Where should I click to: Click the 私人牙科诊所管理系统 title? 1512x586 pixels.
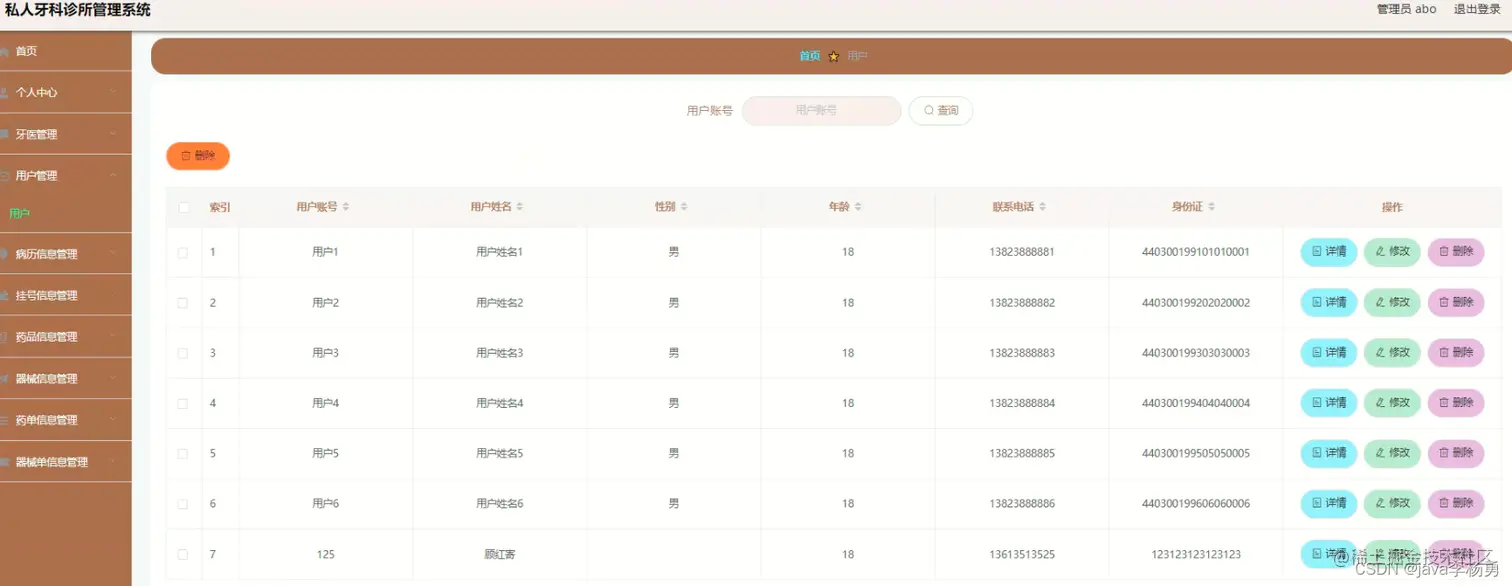(78, 10)
